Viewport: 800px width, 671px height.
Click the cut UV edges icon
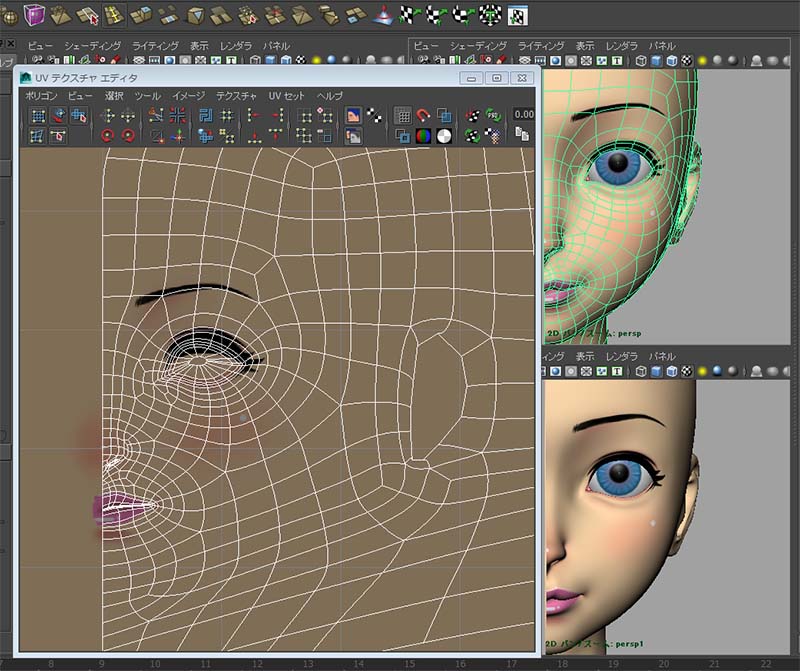(x=156, y=116)
